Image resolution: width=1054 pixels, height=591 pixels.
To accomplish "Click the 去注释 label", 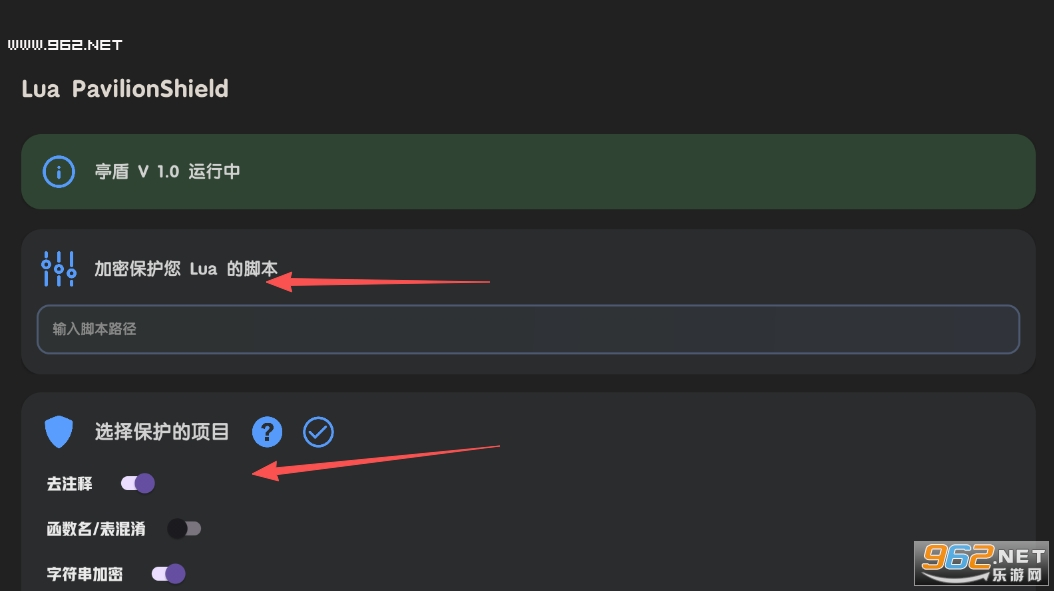I will (70, 484).
